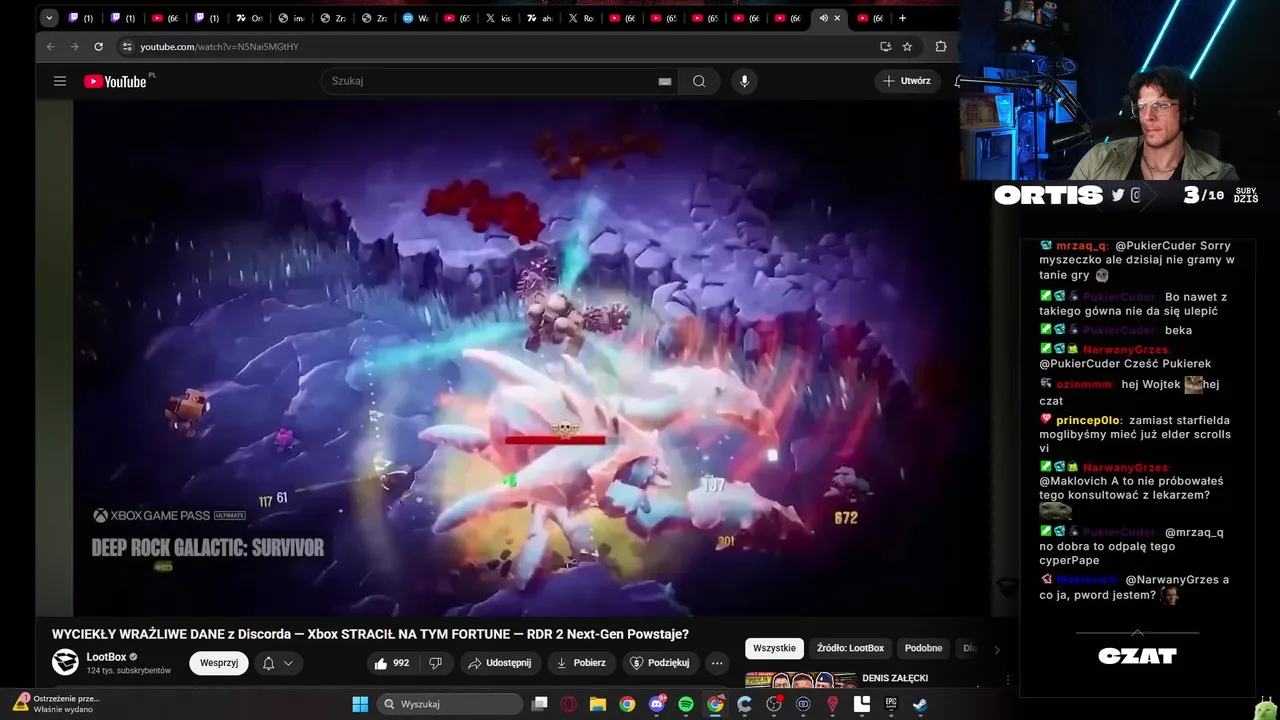Select the Wszystkie filter chip
This screenshot has height=720, width=1280.
tap(774, 648)
